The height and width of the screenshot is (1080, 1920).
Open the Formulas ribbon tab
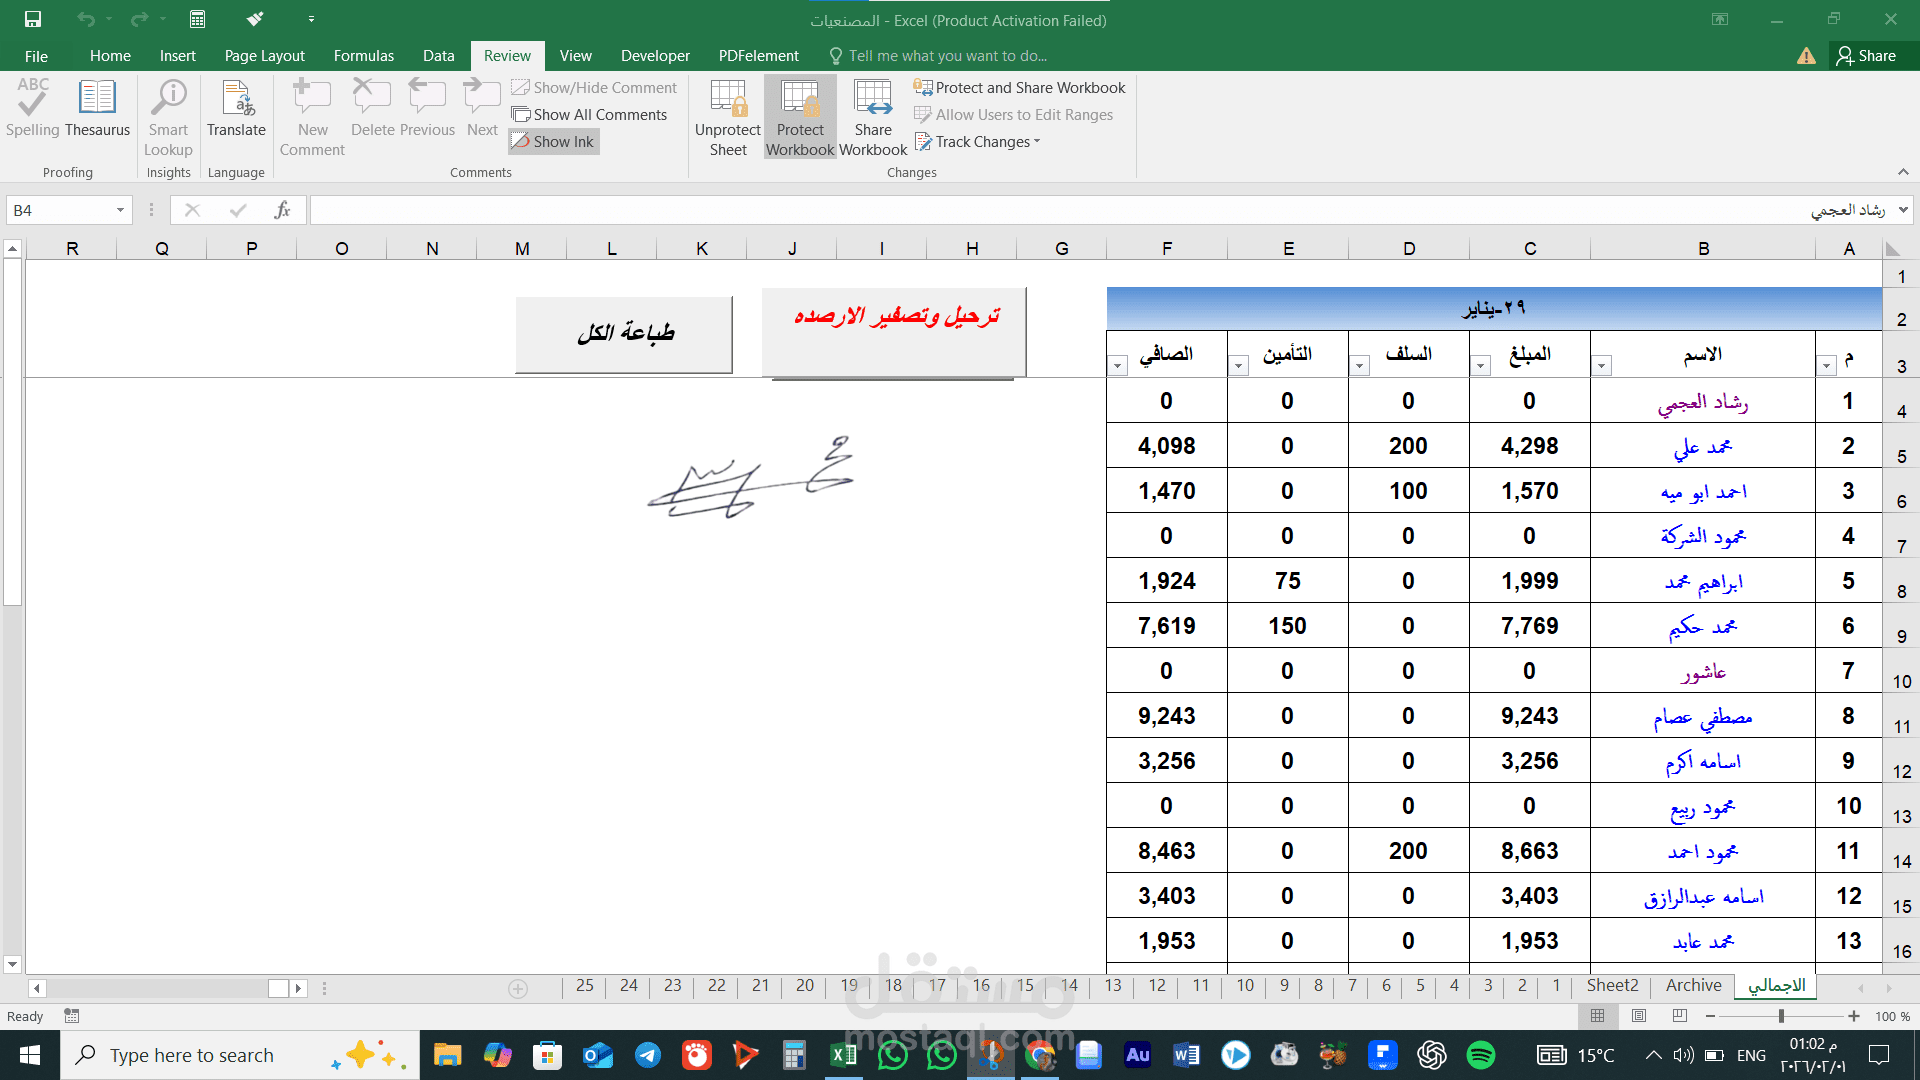pyautogui.click(x=363, y=55)
